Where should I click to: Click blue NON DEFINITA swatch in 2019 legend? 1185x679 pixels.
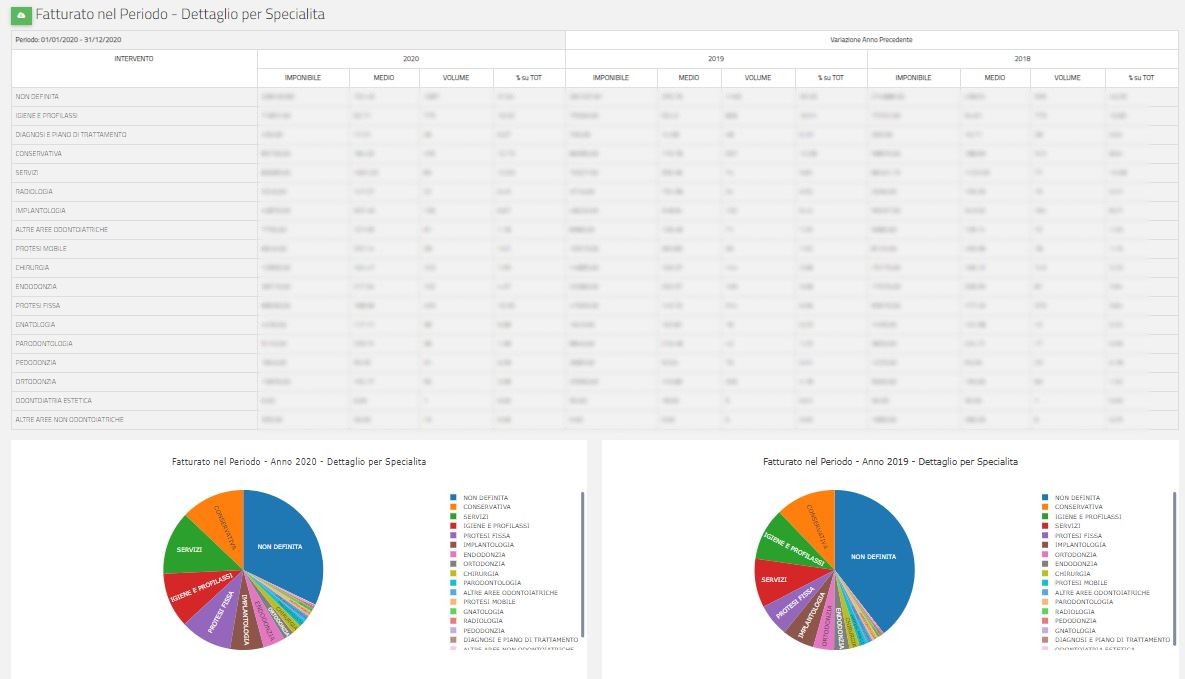pos(1046,497)
